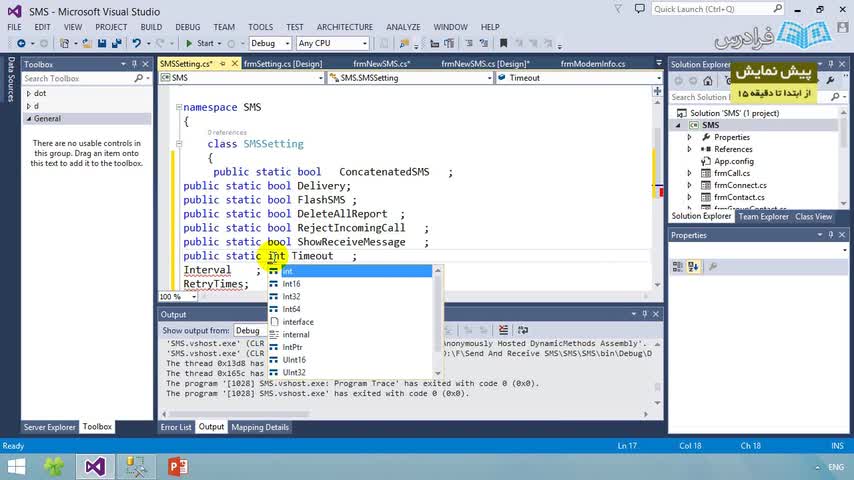Switch to Team Explorer tab
This screenshot has height=480, width=854.
pos(763,217)
